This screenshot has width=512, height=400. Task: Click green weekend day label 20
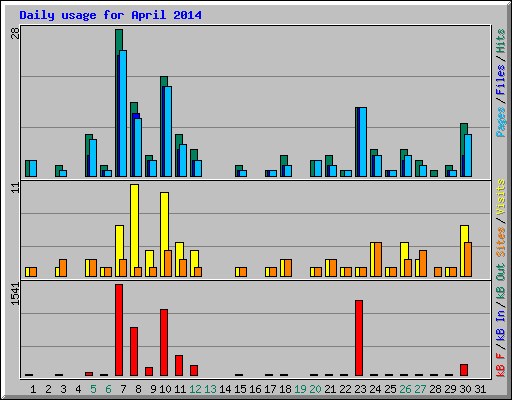[x=315, y=389]
